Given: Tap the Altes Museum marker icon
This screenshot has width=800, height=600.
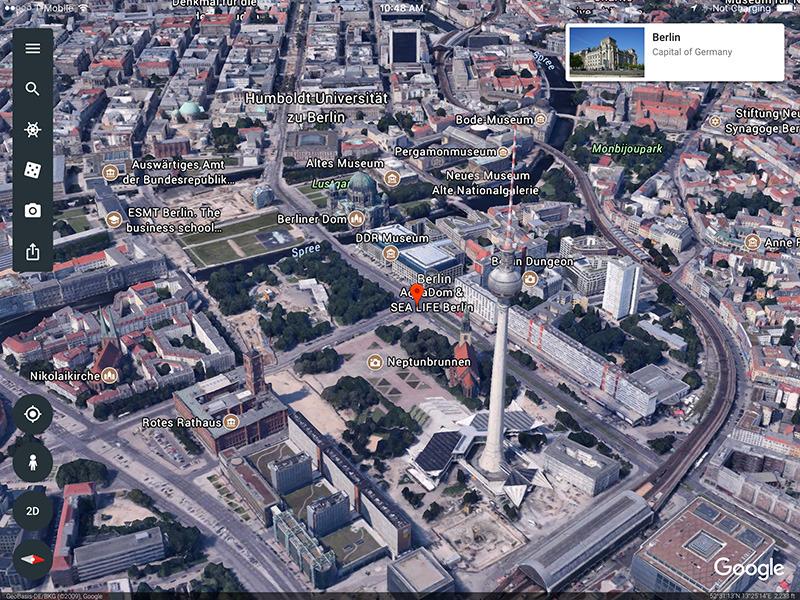Looking at the screenshot, I should (x=392, y=178).
